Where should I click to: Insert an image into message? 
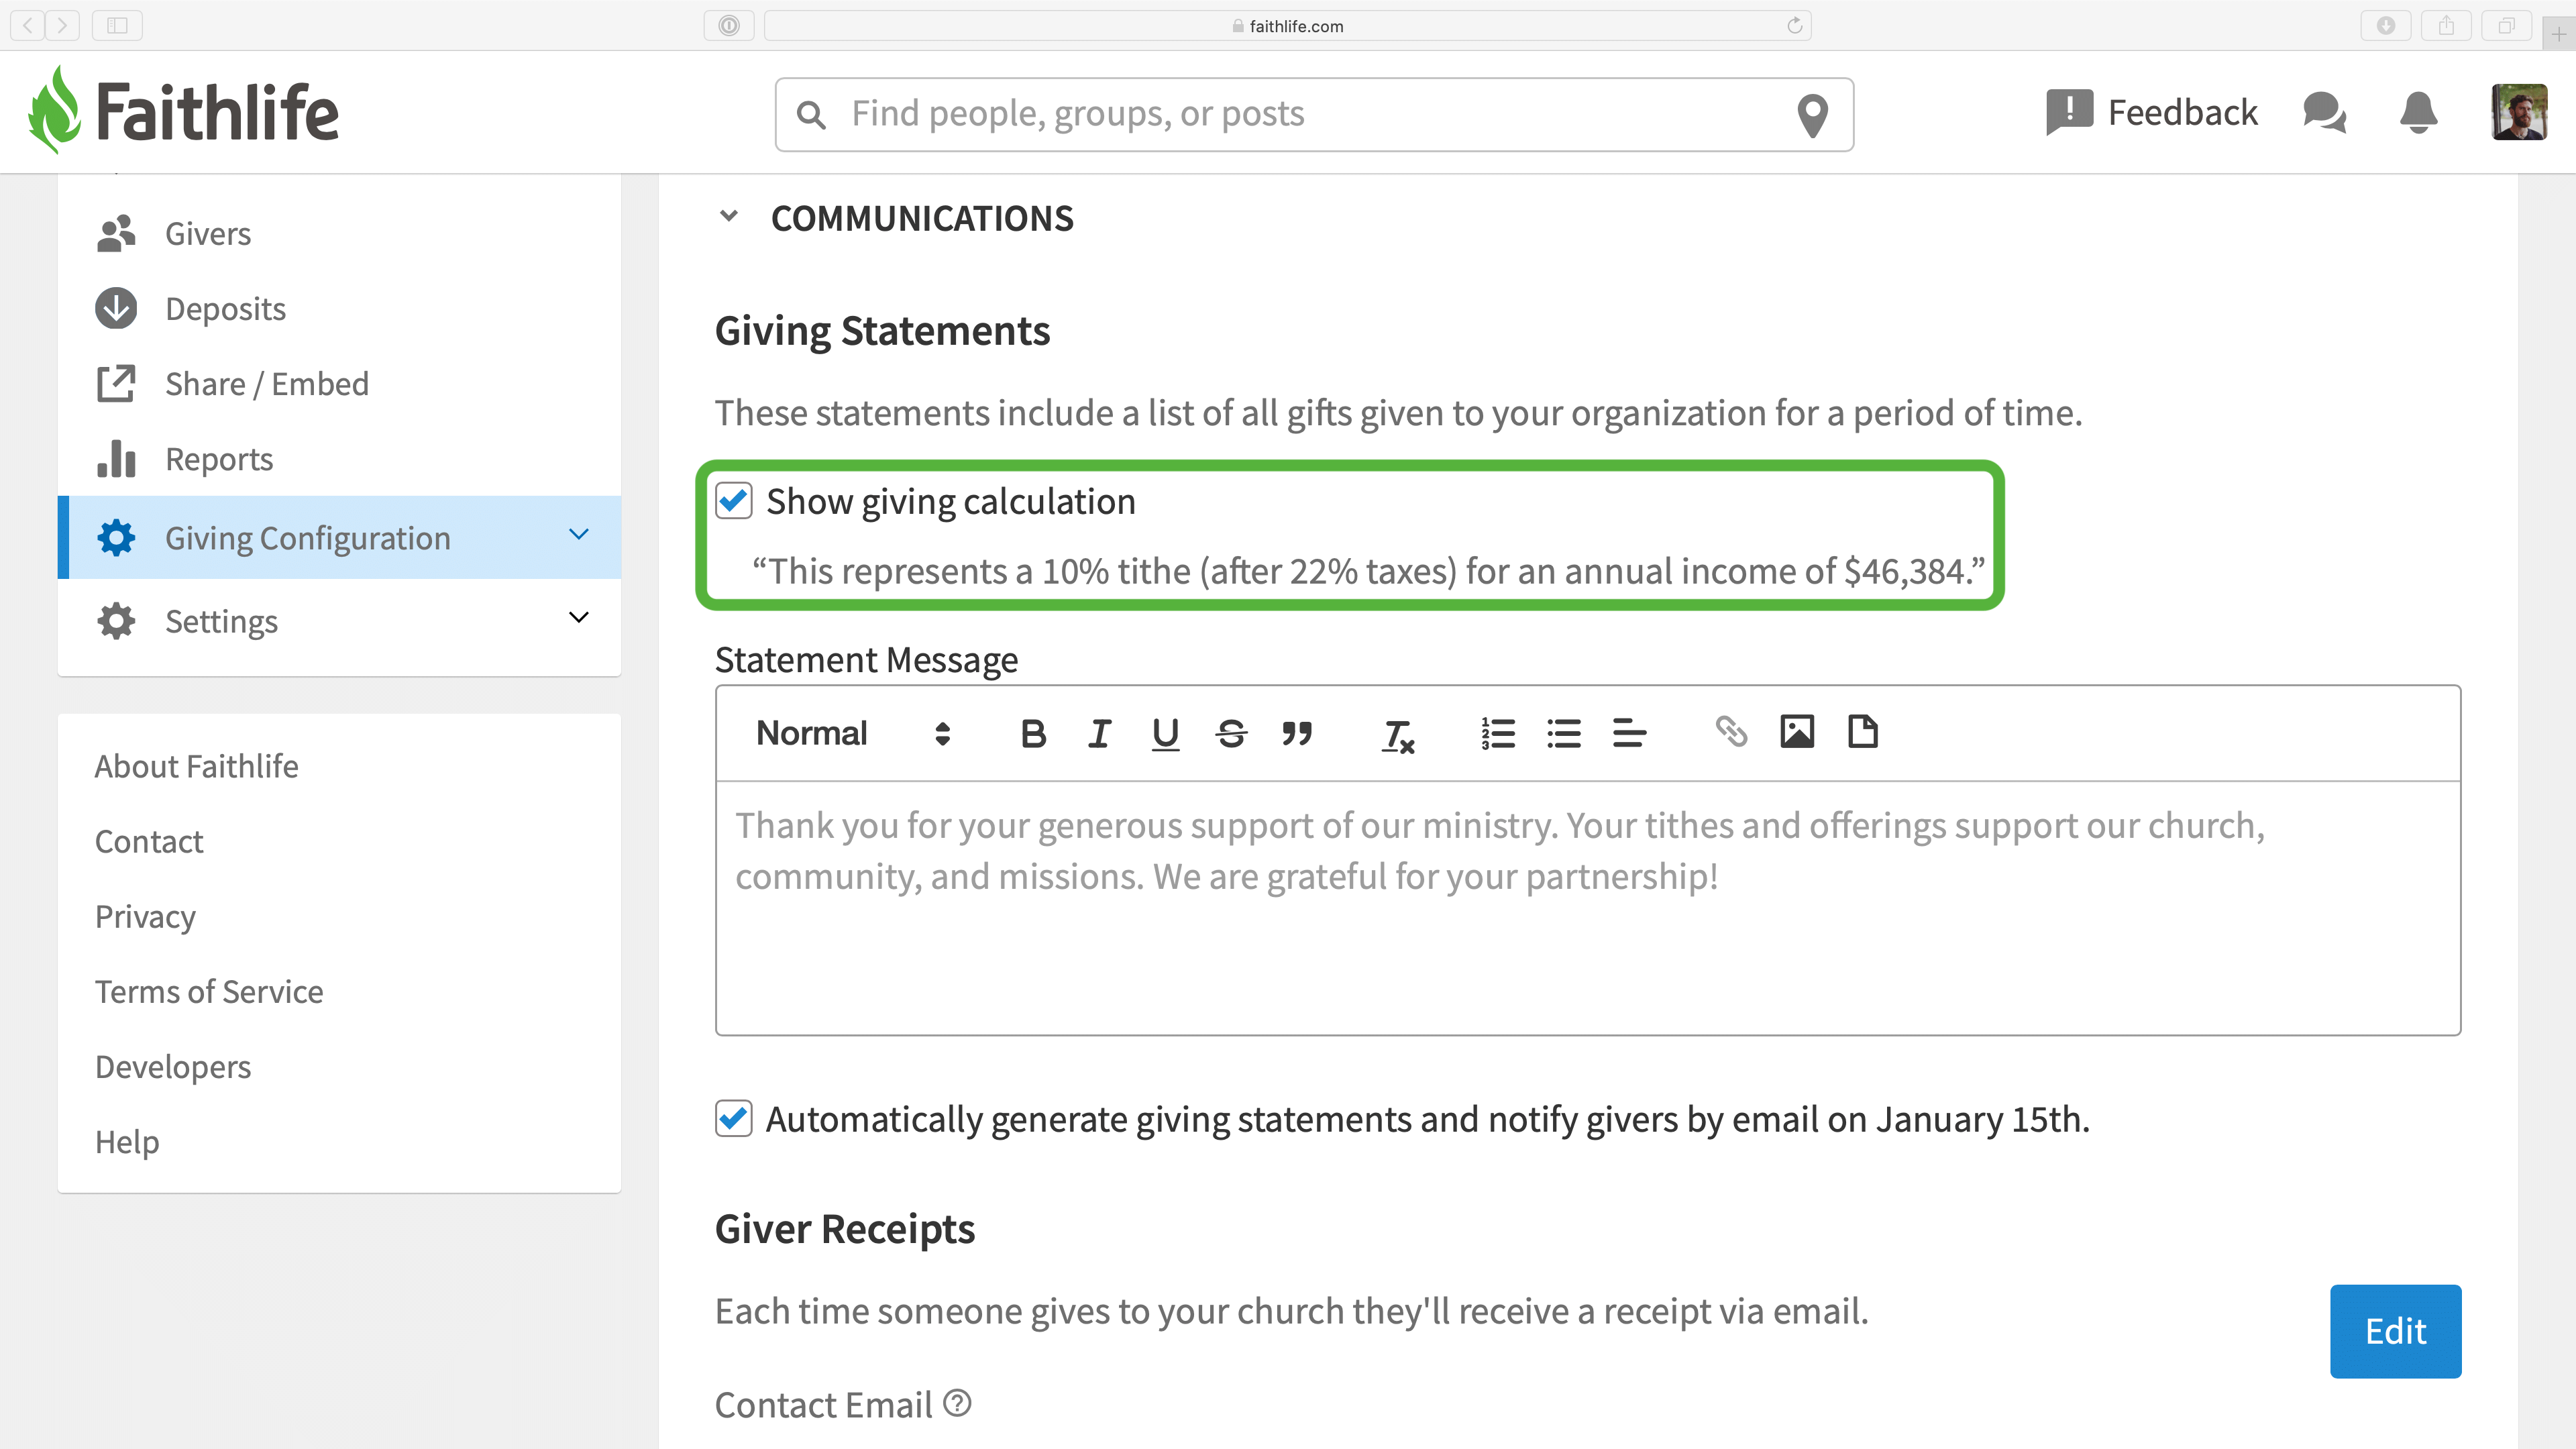pos(1797,732)
